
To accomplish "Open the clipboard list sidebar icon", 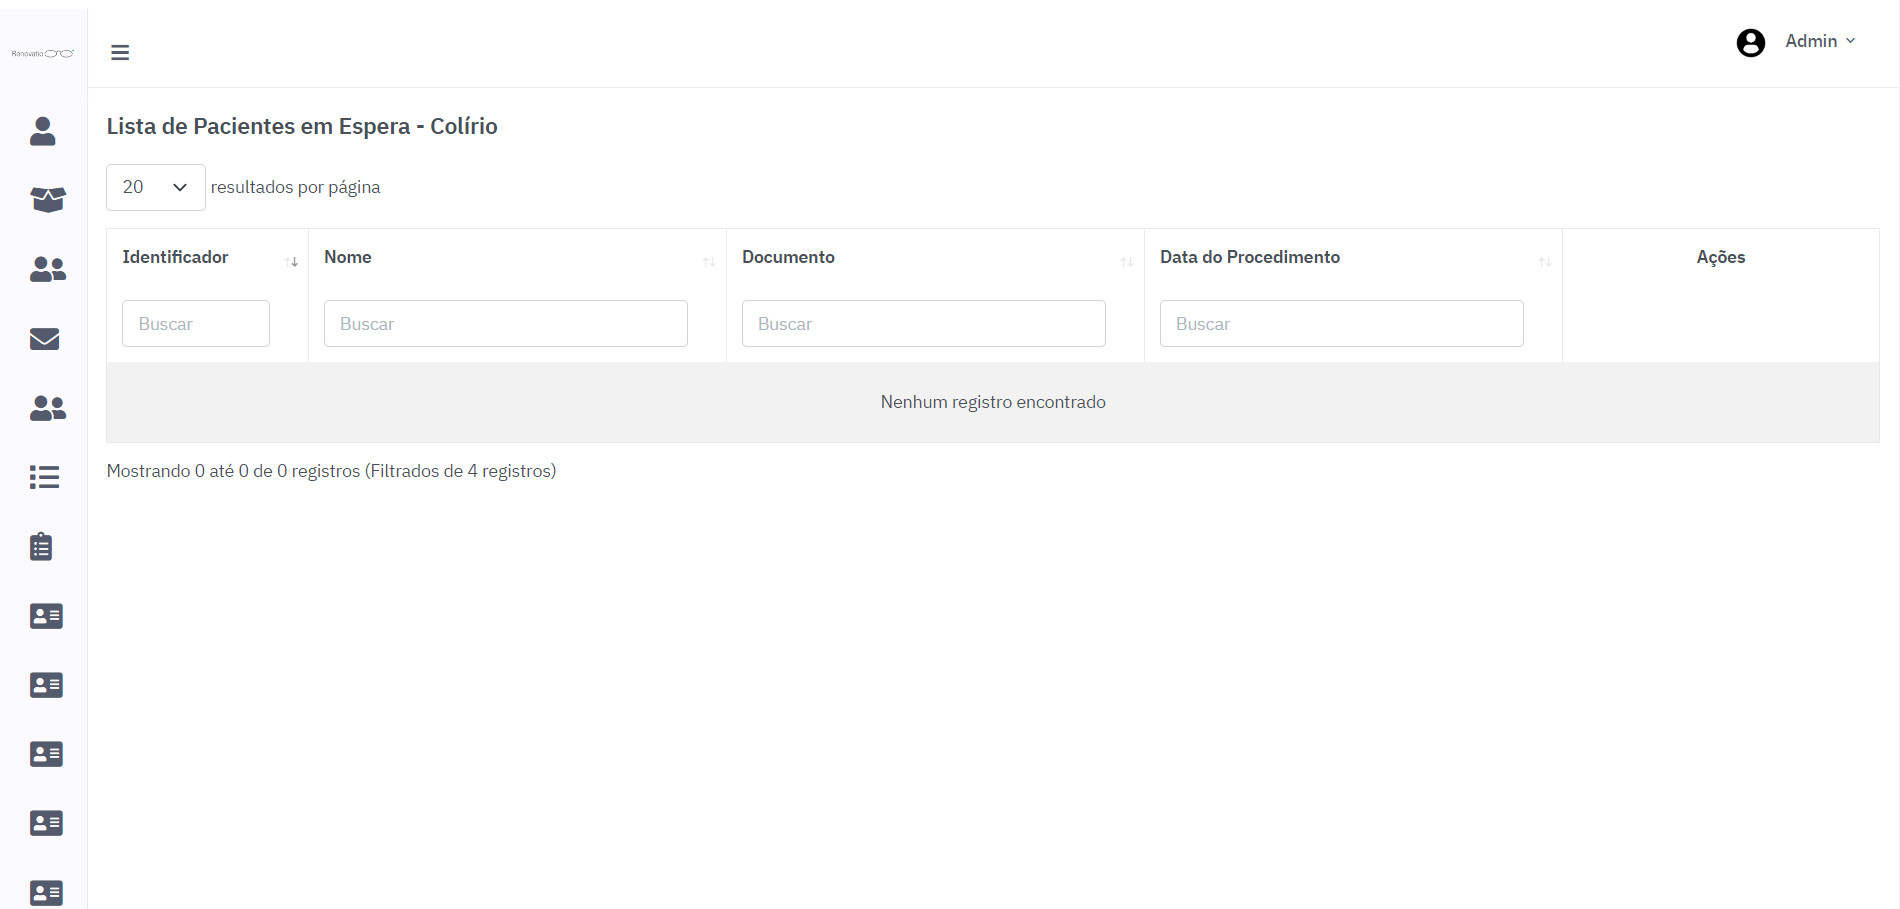I will pyautogui.click(x=41, y=547).
